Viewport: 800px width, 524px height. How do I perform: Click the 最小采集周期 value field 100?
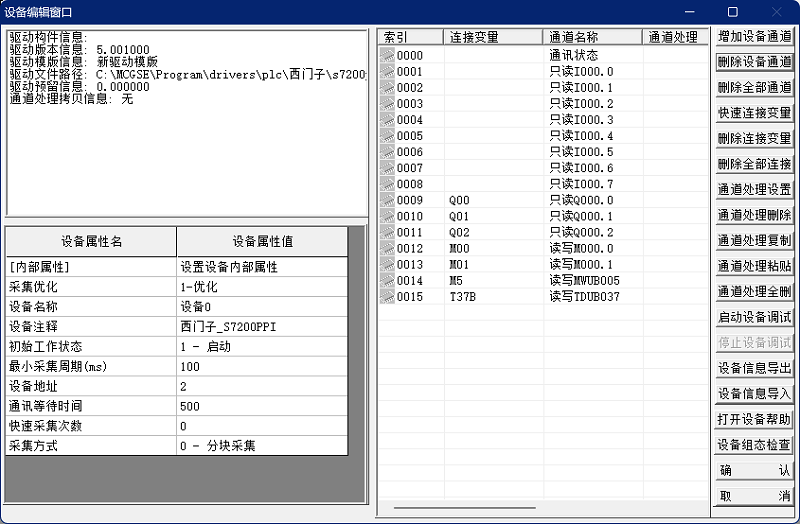[262, 367]
